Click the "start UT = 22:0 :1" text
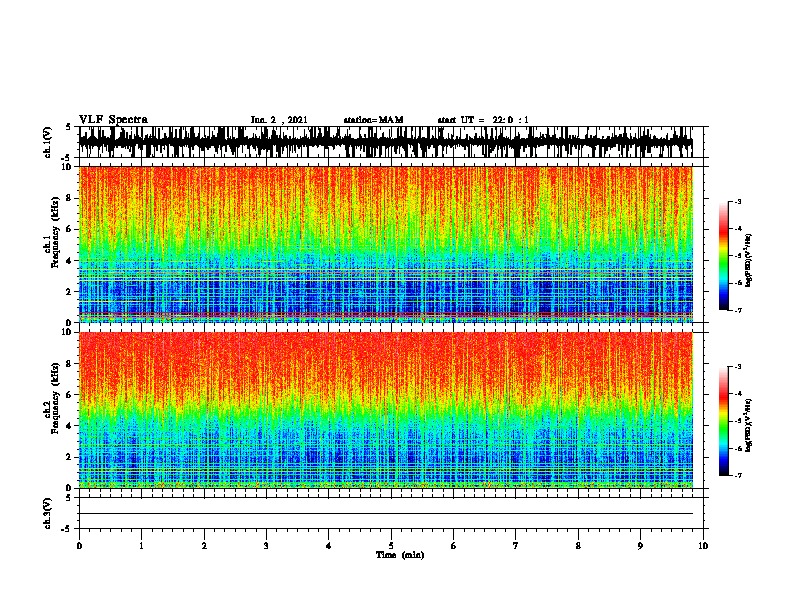This screenshot has width=792, height=612. tap(483, 120)
